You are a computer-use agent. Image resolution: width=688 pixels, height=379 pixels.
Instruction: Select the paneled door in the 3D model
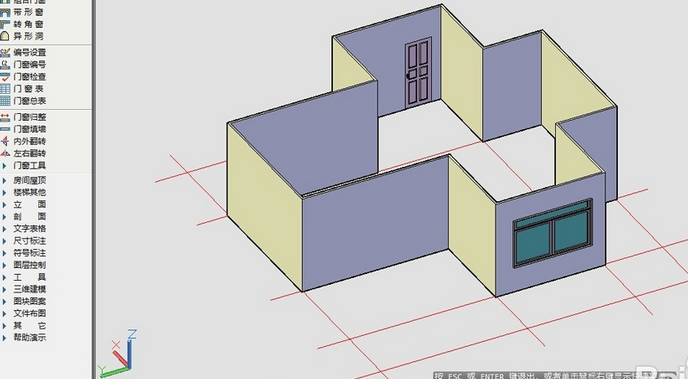pos(418,72)
